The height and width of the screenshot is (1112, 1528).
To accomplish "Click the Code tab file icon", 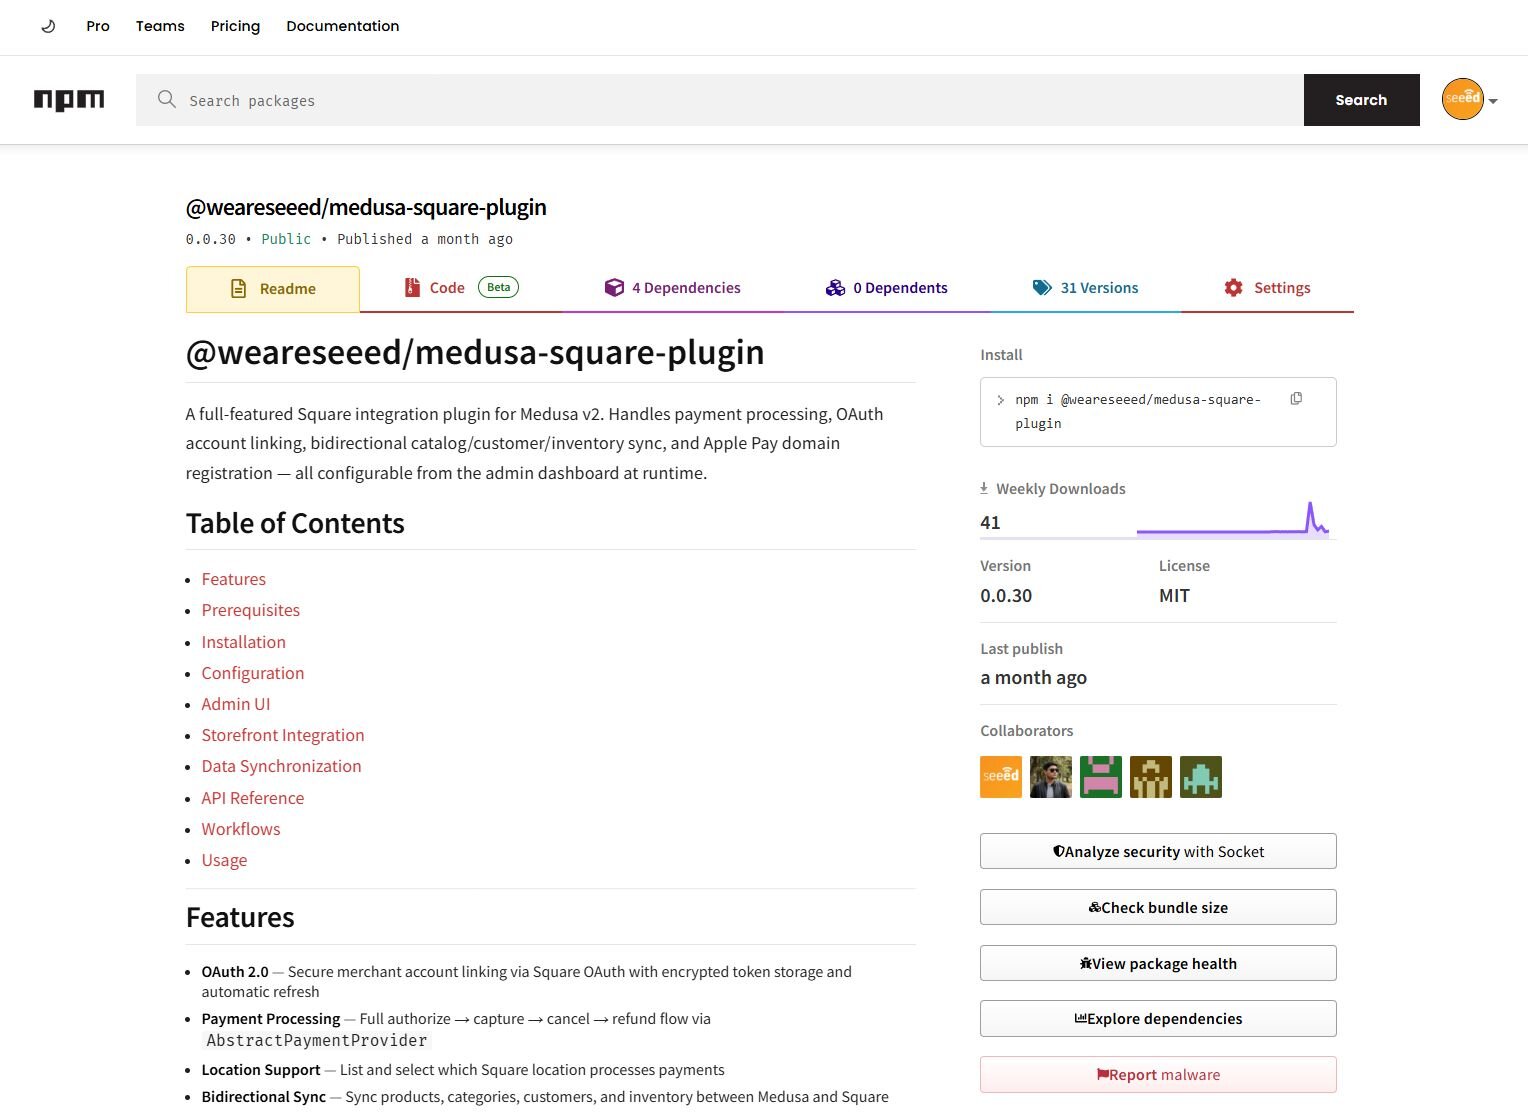I will (x=412, y=288).
